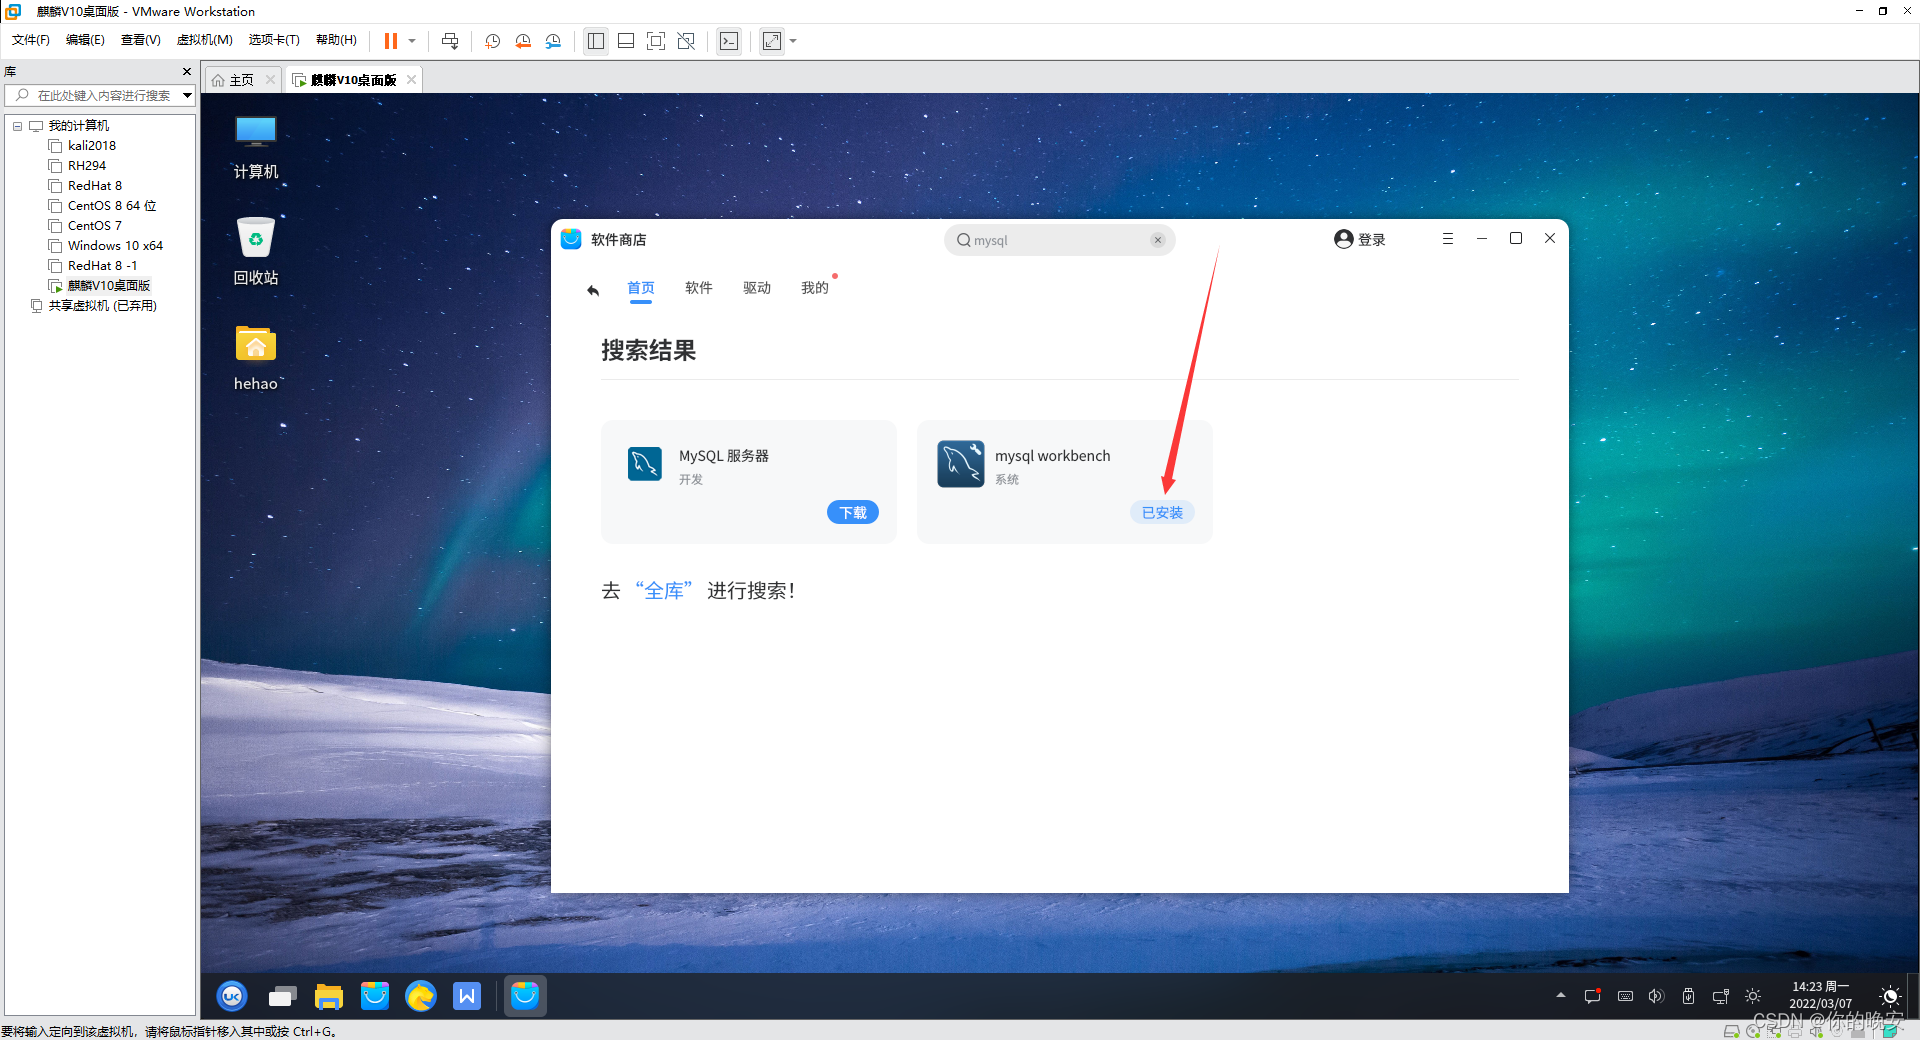Click the taskbar clock 14:23

pos(1820,995)
